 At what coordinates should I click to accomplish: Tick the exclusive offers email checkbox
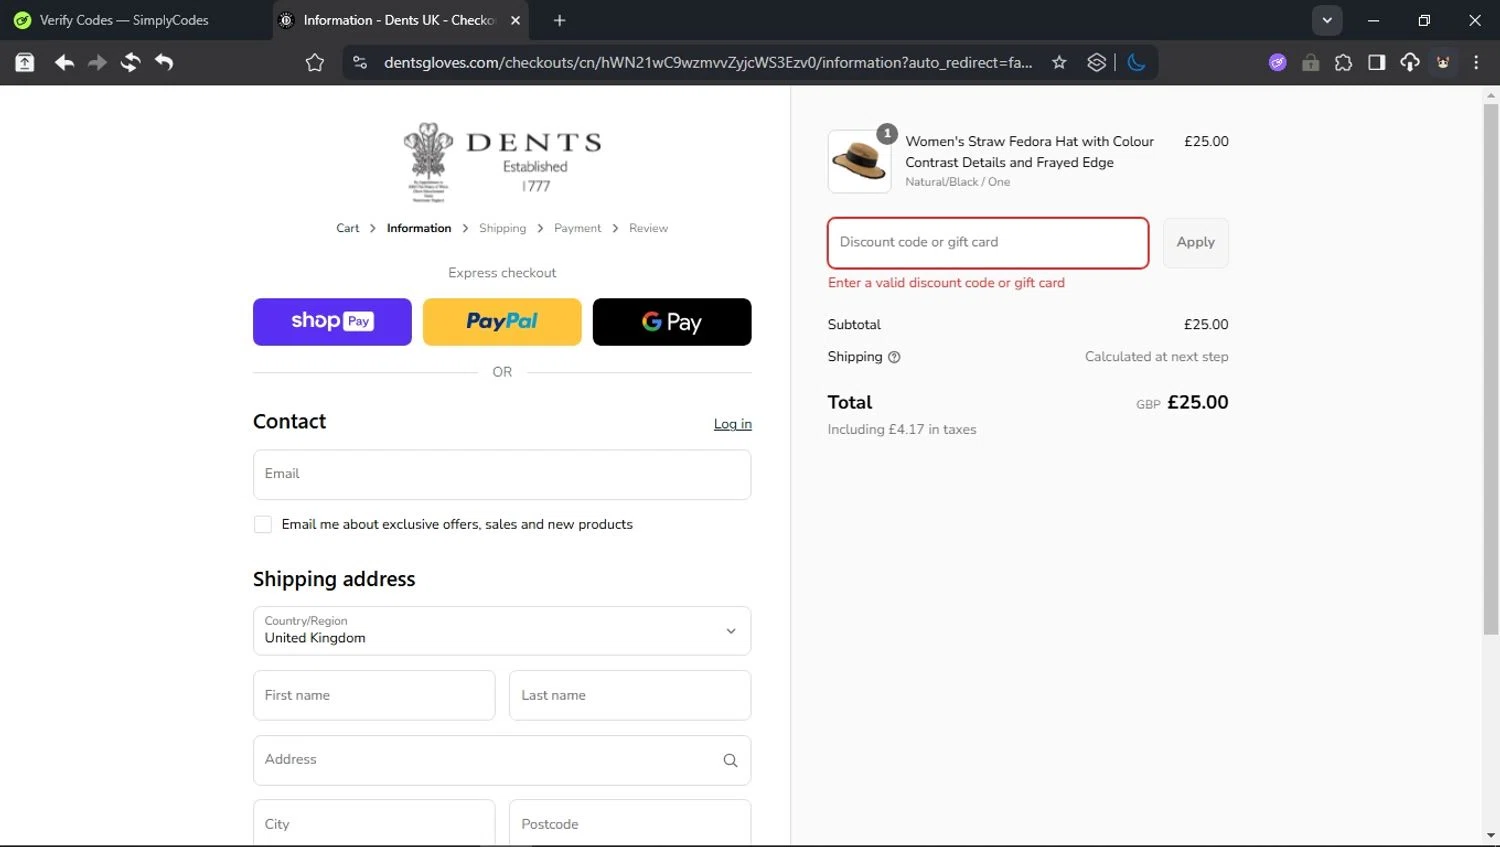coord(263,525)
